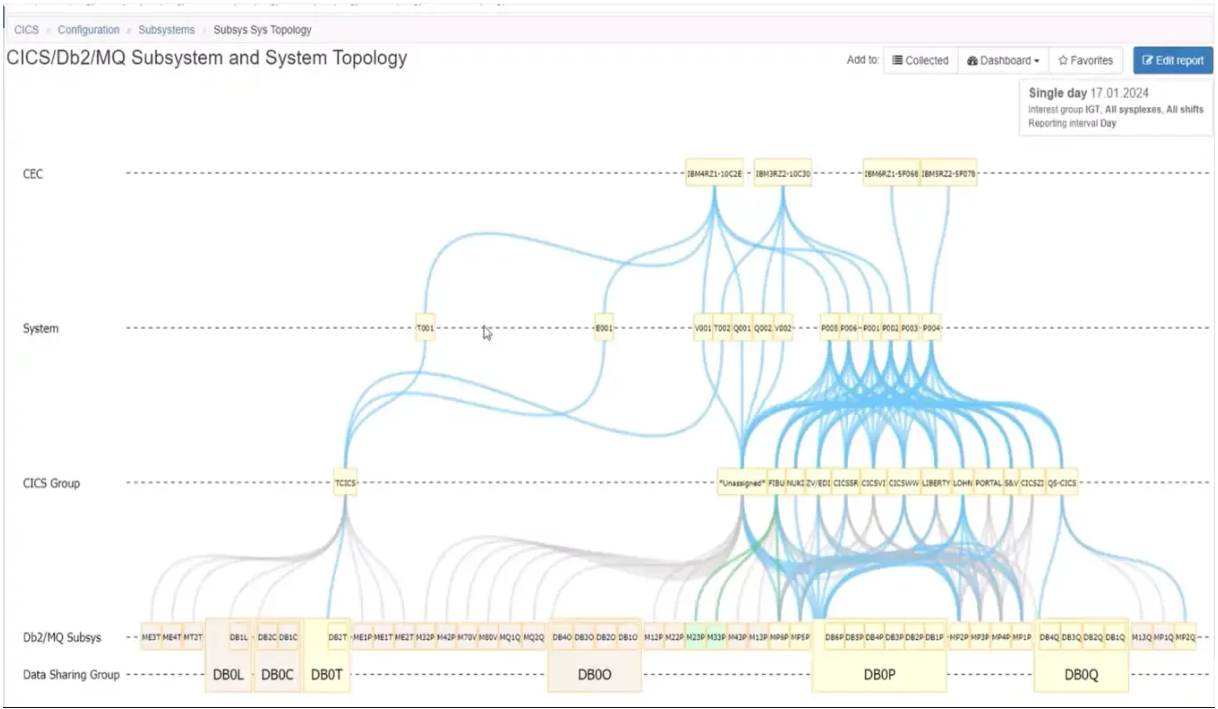
Task: Select system node Q001
Action: coord(742,328)
